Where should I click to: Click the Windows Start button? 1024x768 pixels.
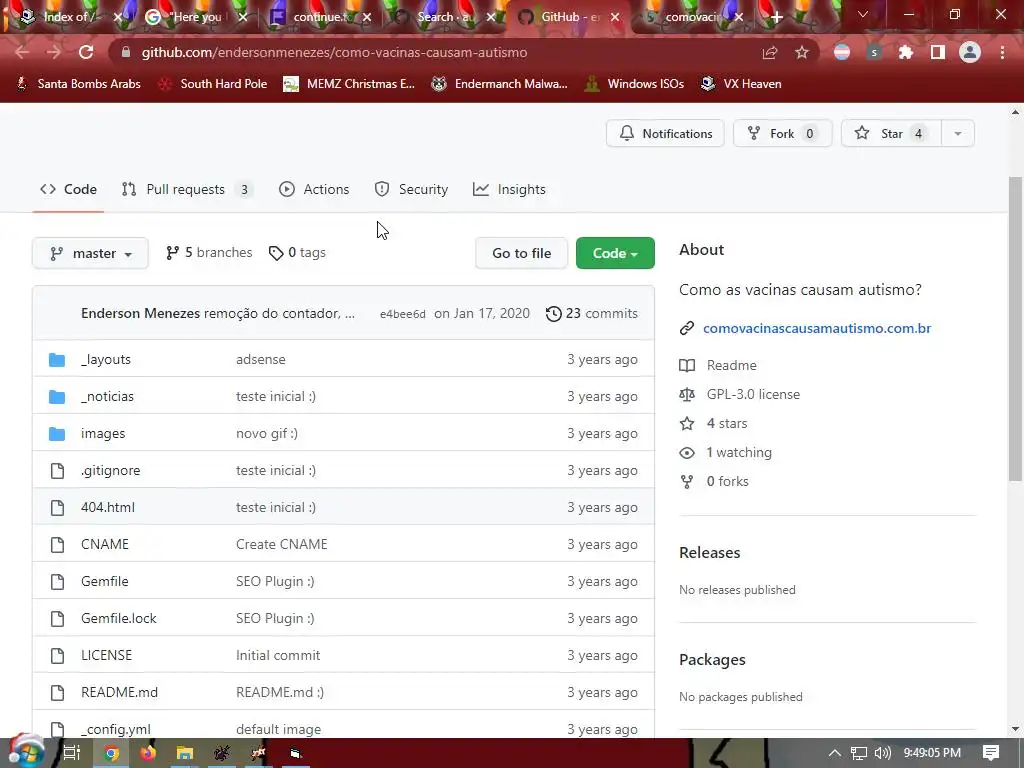26,752
